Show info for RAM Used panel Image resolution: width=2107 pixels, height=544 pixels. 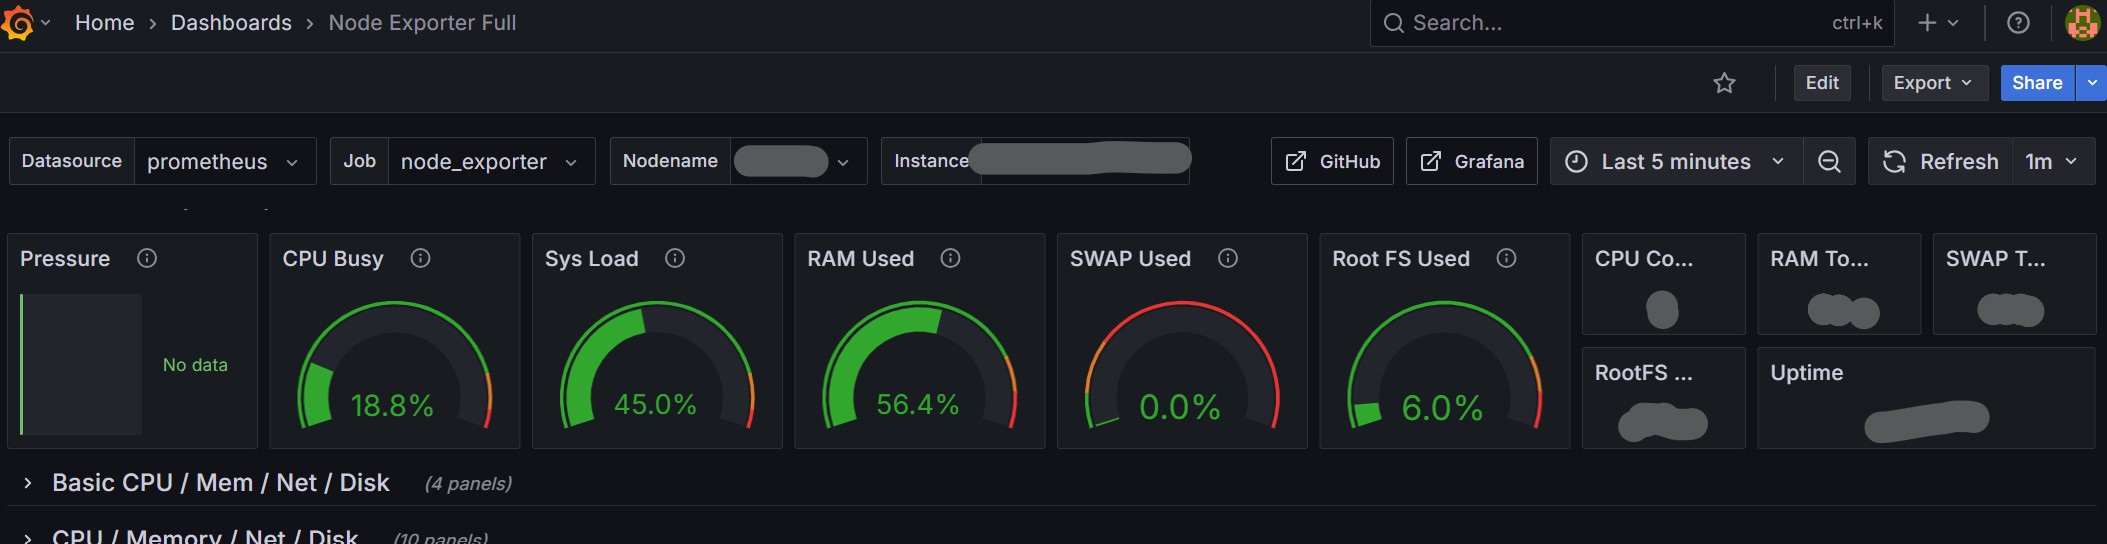point(950,258)
